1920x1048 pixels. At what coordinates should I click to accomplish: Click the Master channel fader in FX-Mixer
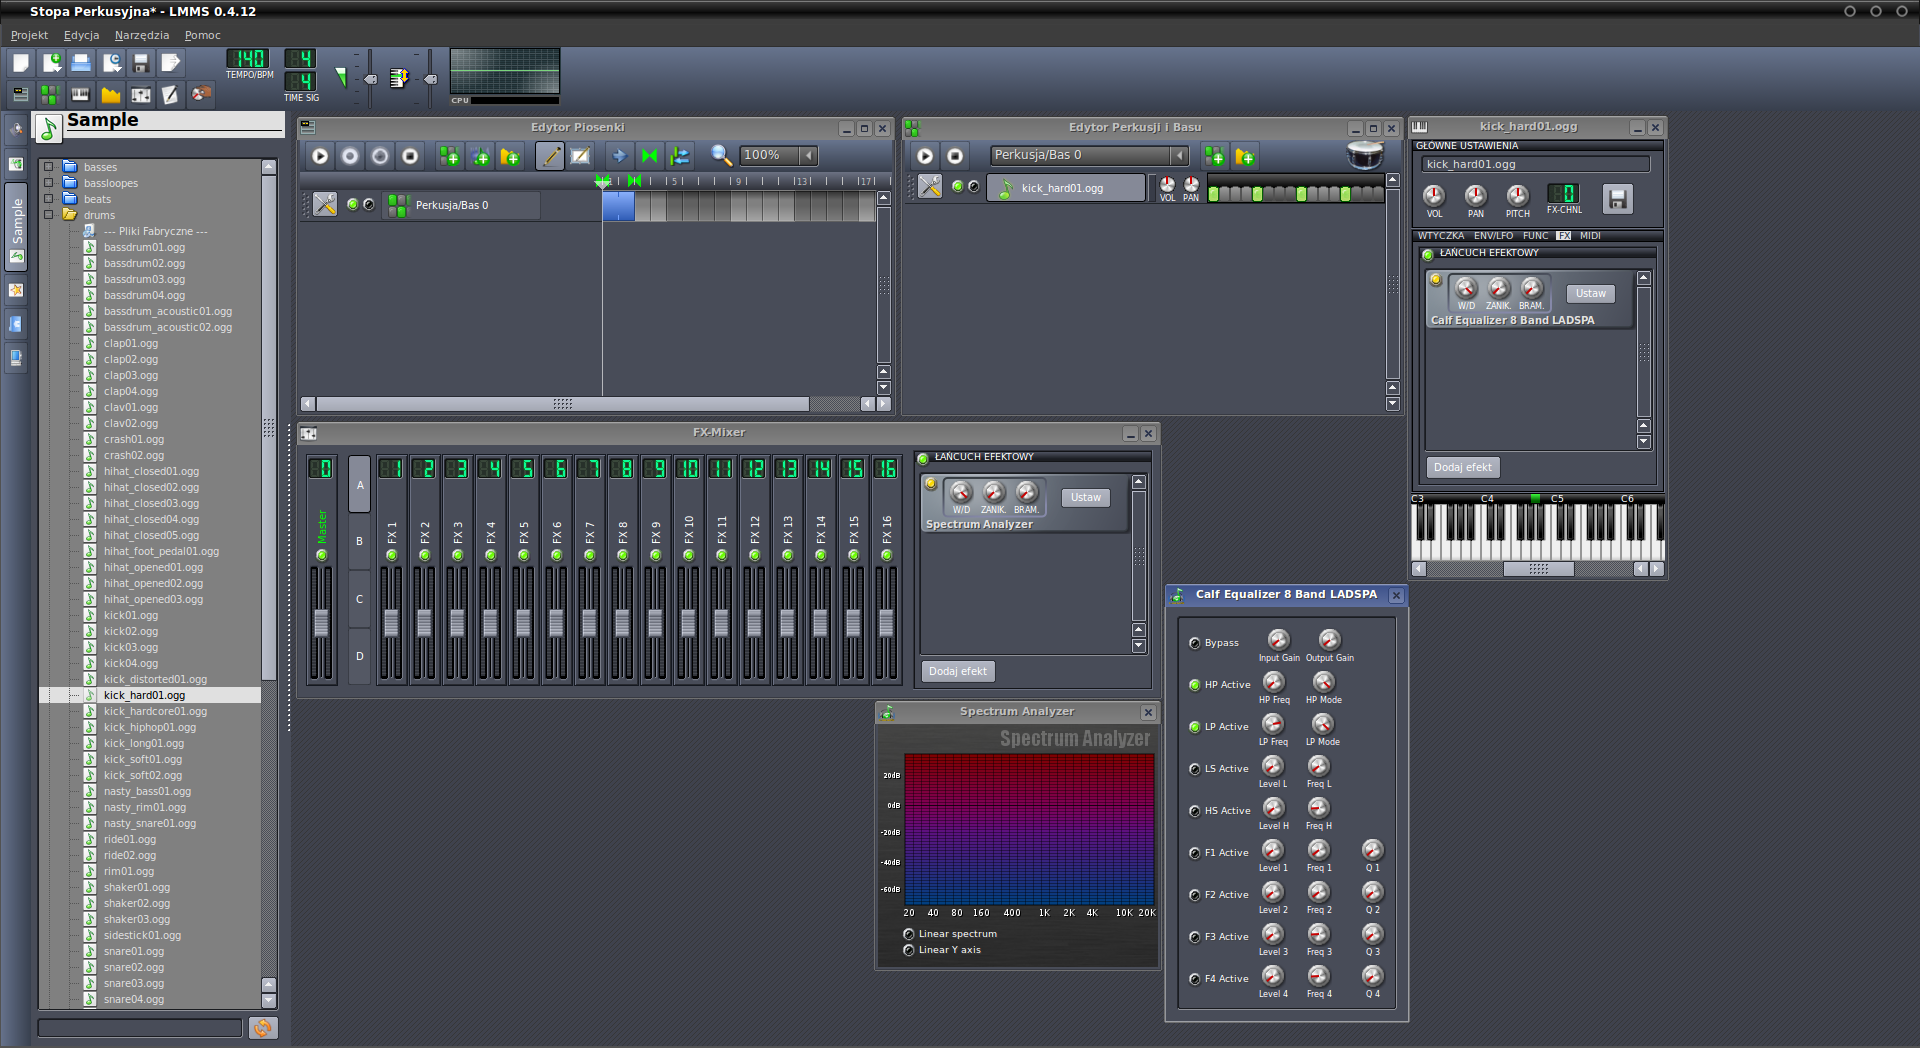click(321, 623)
